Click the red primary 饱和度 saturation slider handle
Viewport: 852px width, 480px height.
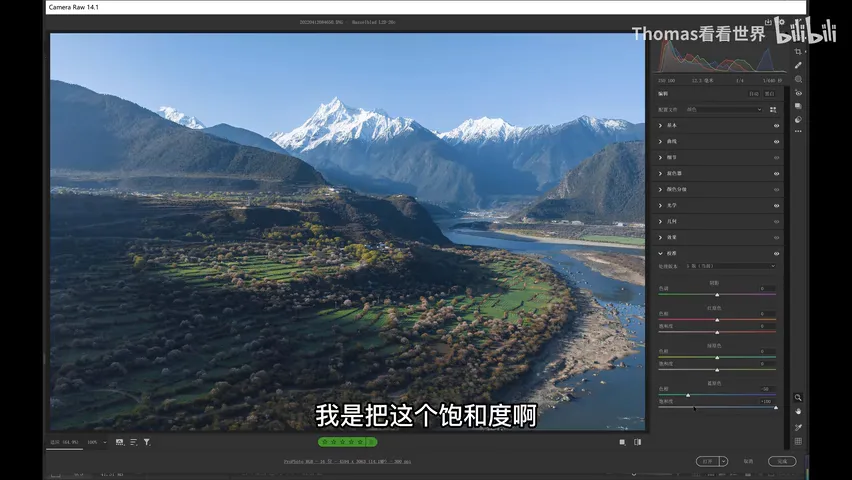coord(717,332)
